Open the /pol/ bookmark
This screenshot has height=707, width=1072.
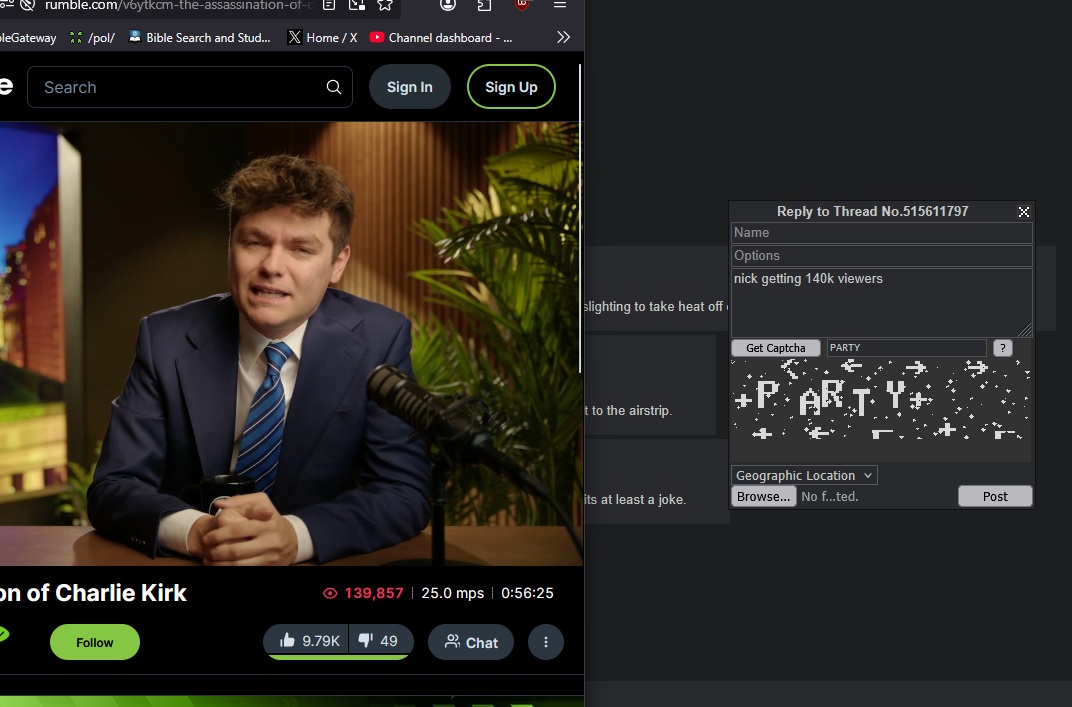click(92, 38)
